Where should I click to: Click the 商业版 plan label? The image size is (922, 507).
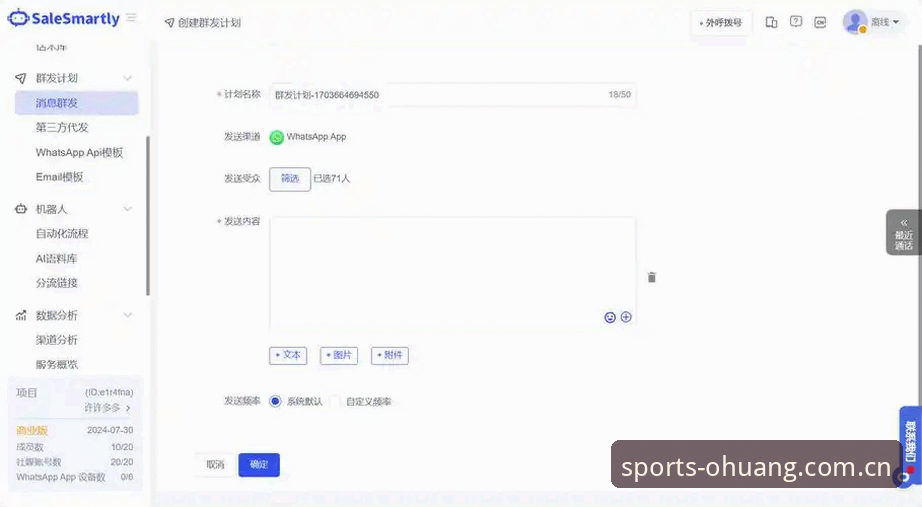32,431
